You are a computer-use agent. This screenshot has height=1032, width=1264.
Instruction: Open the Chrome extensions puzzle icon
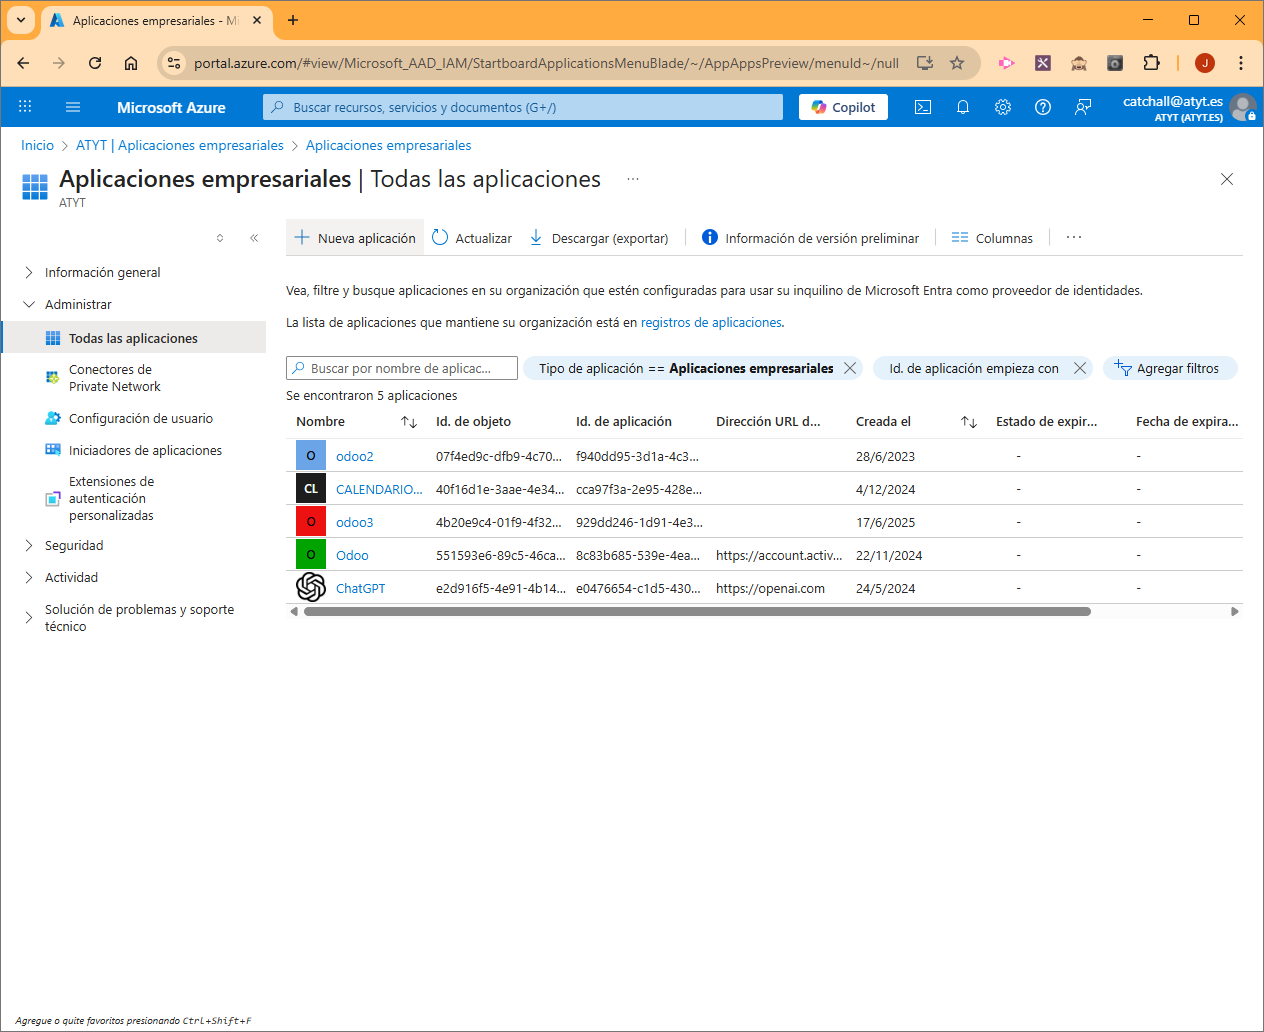click(x=1151, y=63)
